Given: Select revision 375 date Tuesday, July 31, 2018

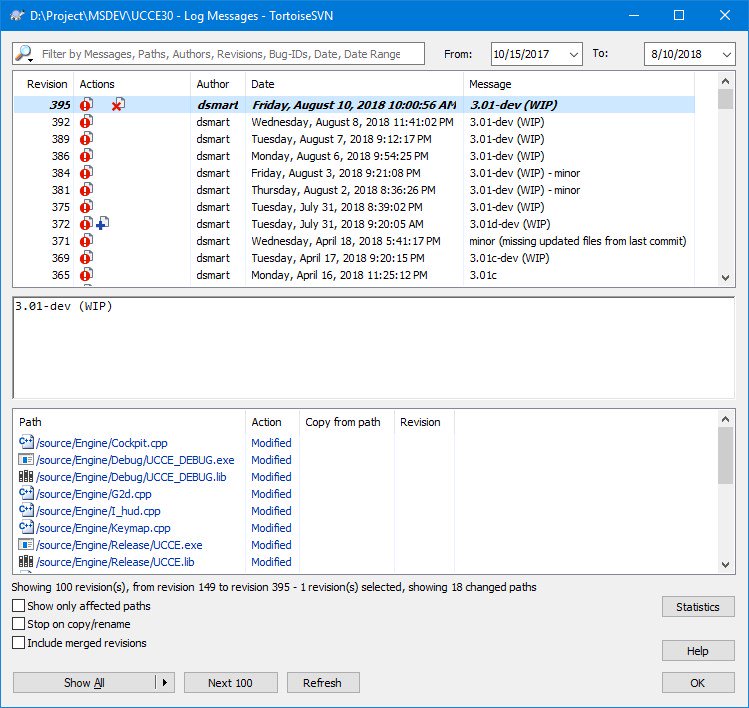Looking at the screenshot, I should (x=337, y=207).
